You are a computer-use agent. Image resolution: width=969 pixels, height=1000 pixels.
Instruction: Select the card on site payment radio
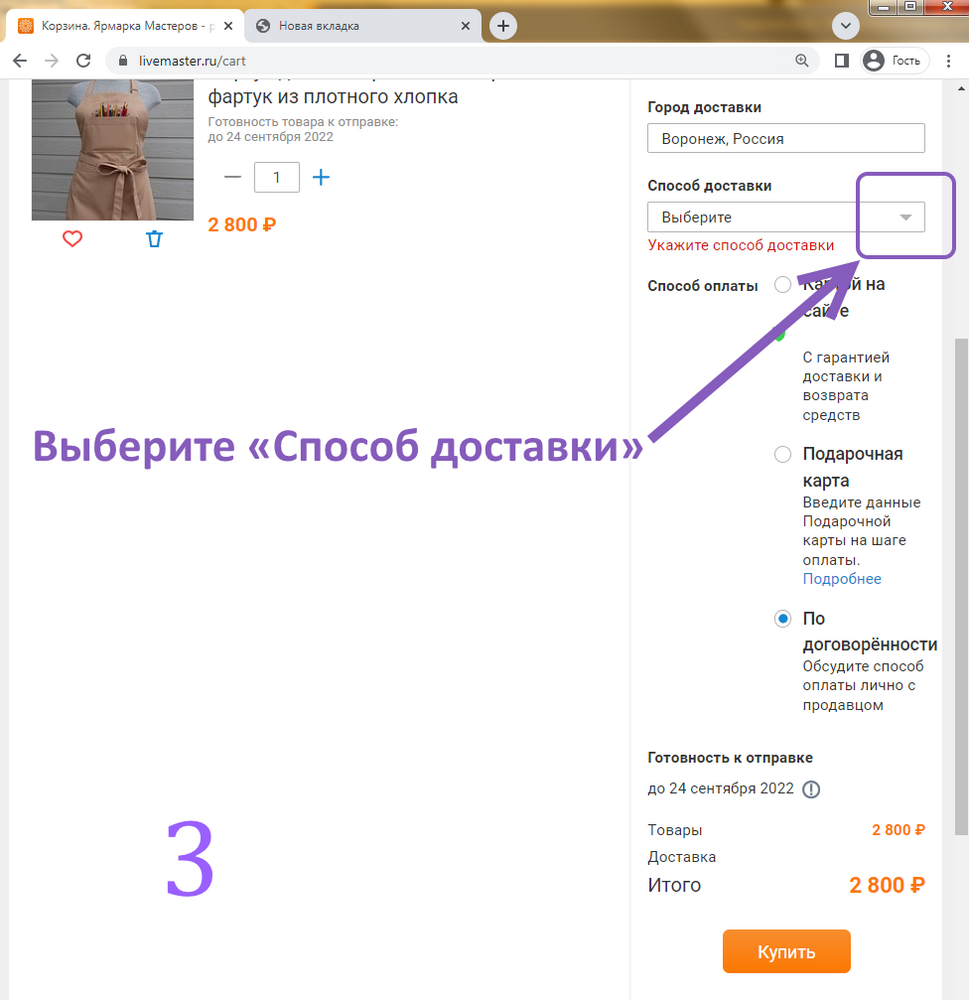coord(782,284)
